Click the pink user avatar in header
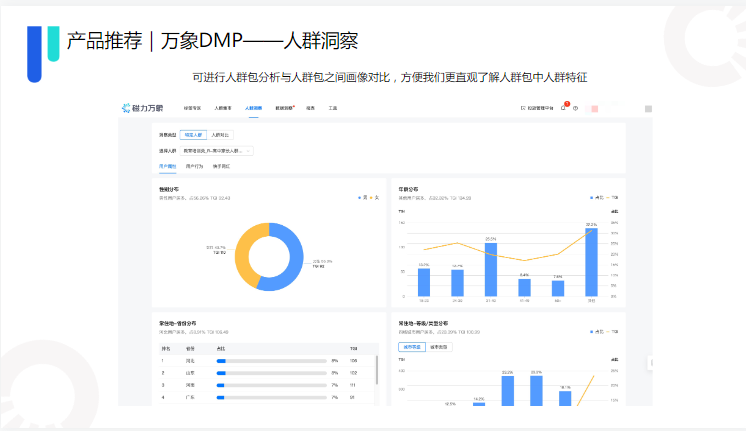Screen dimensions: 746x431 pyautogui.click(x=594, y=109)
